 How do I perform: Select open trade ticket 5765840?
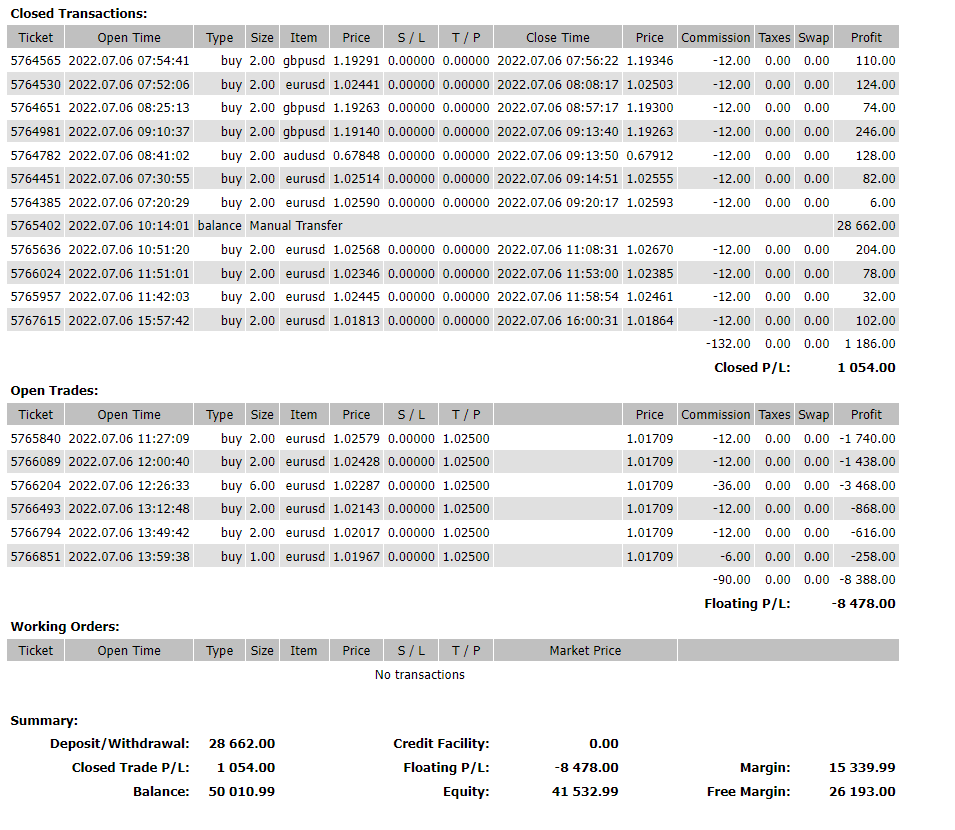[36, 438]
